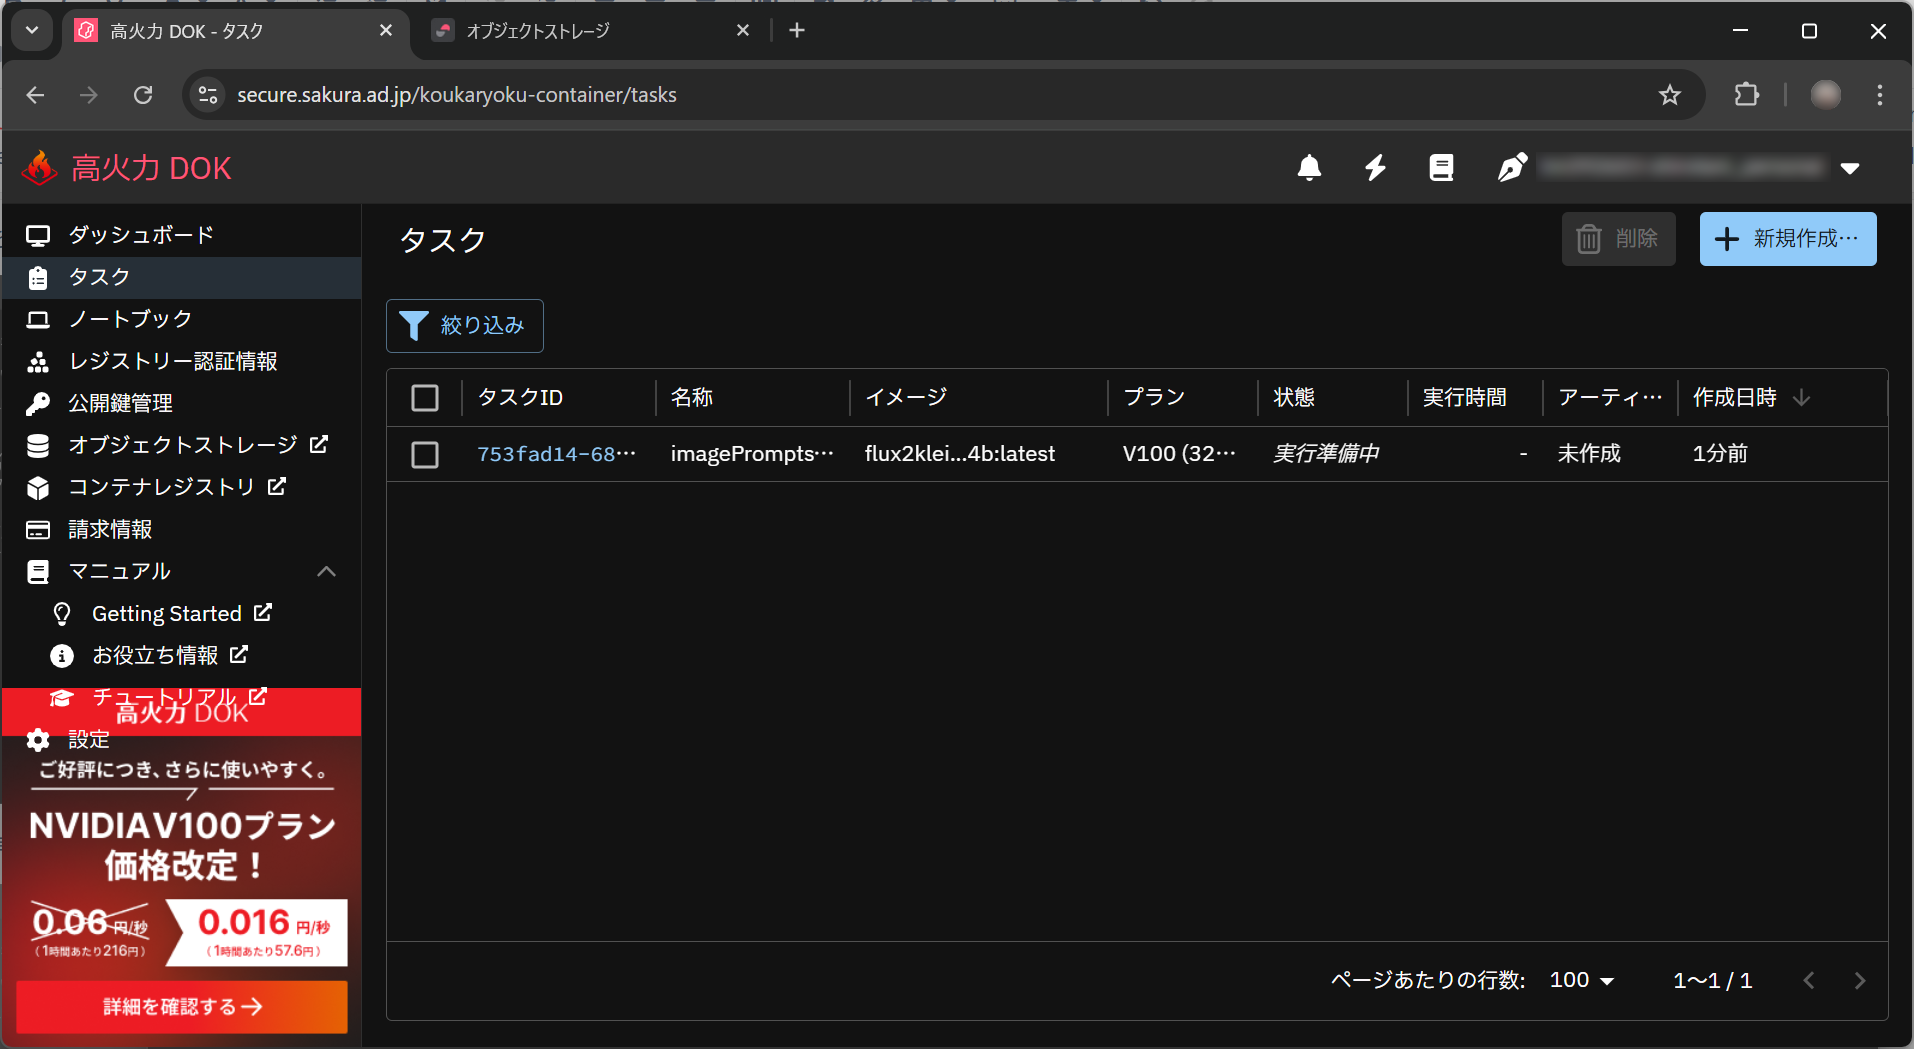Click 詳細を確認する banner button
Viewport: 1914px width, 1049px height.
182,1006
